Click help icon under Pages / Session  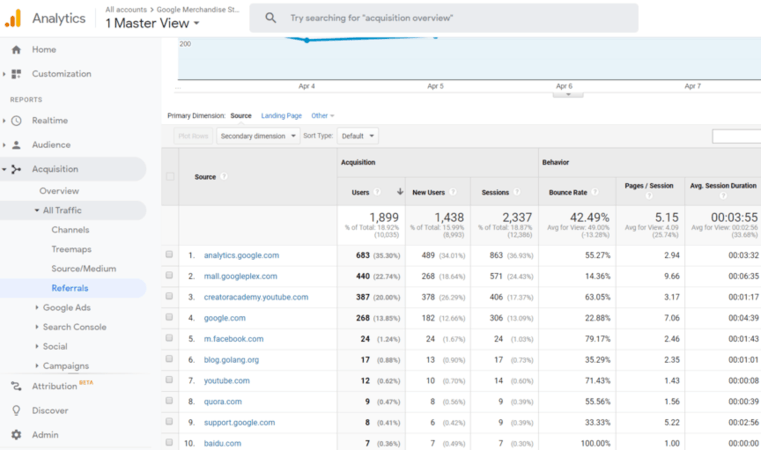[649, 196]
